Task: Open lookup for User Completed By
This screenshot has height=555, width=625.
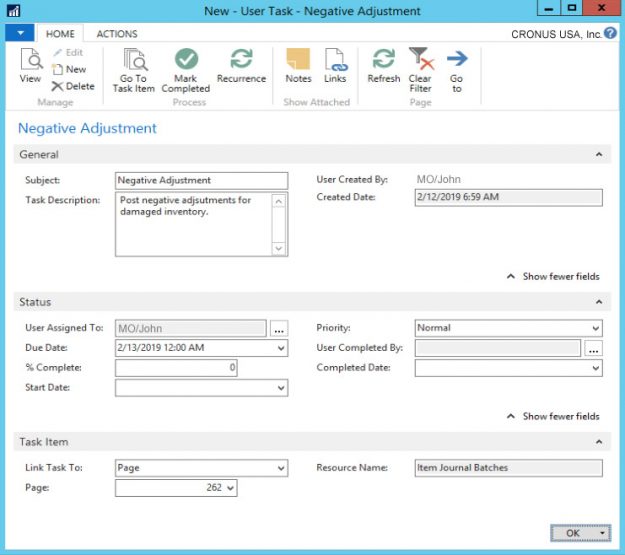Action: coord(594,348)
